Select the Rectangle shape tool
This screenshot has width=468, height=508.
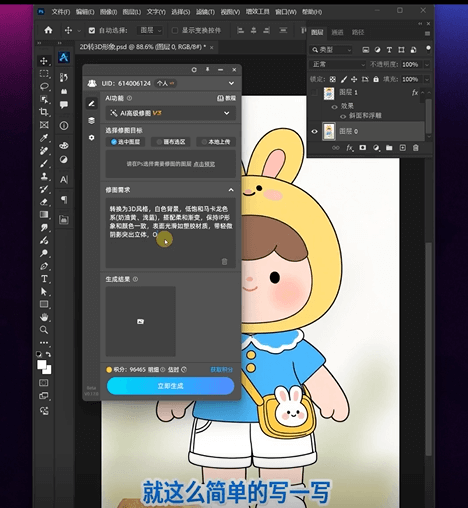pos(44,304)
